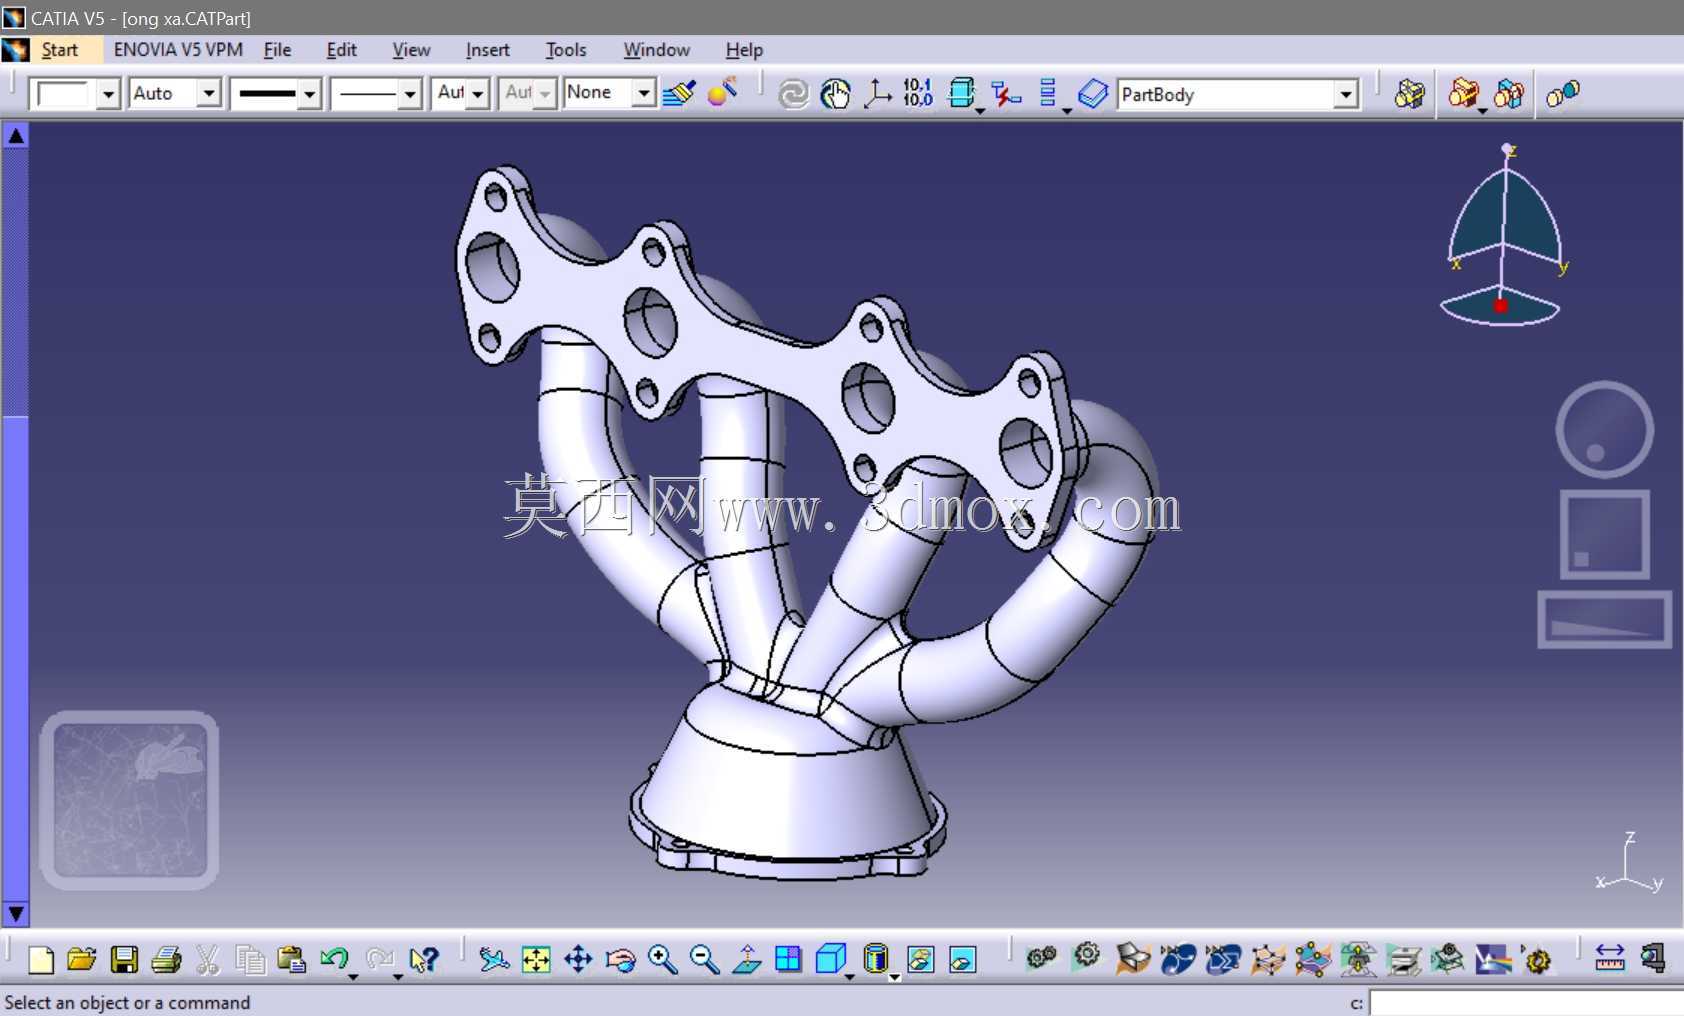Viewport: 1684px width, 1016px height.
Task: Click the Manual Update hand icon
Action: 835,94
